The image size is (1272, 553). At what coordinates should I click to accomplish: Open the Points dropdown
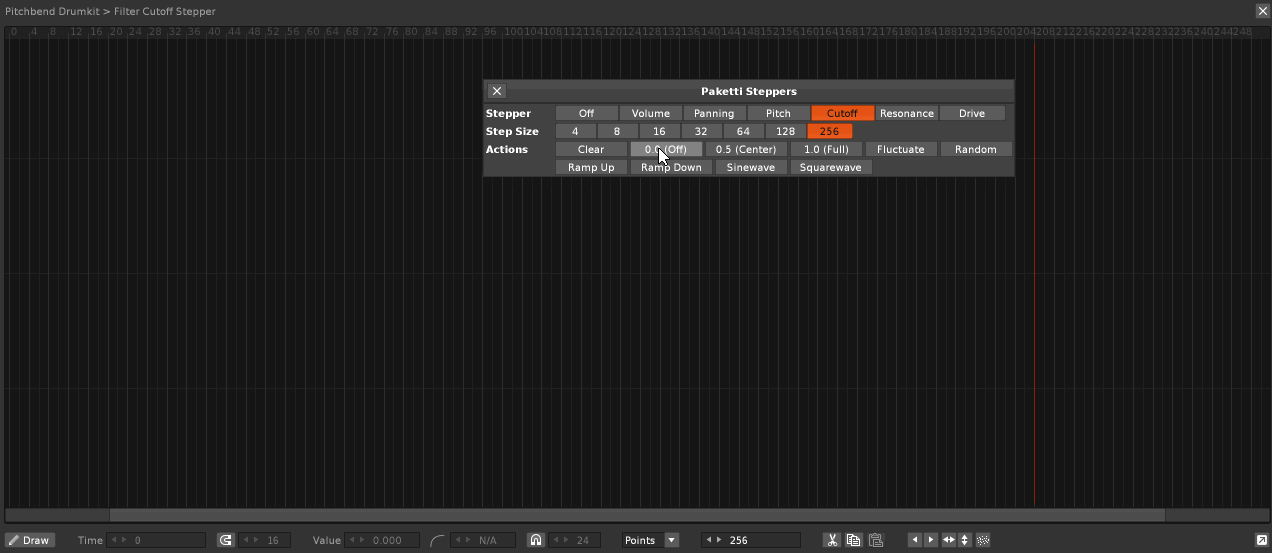(x=650, y=540)
